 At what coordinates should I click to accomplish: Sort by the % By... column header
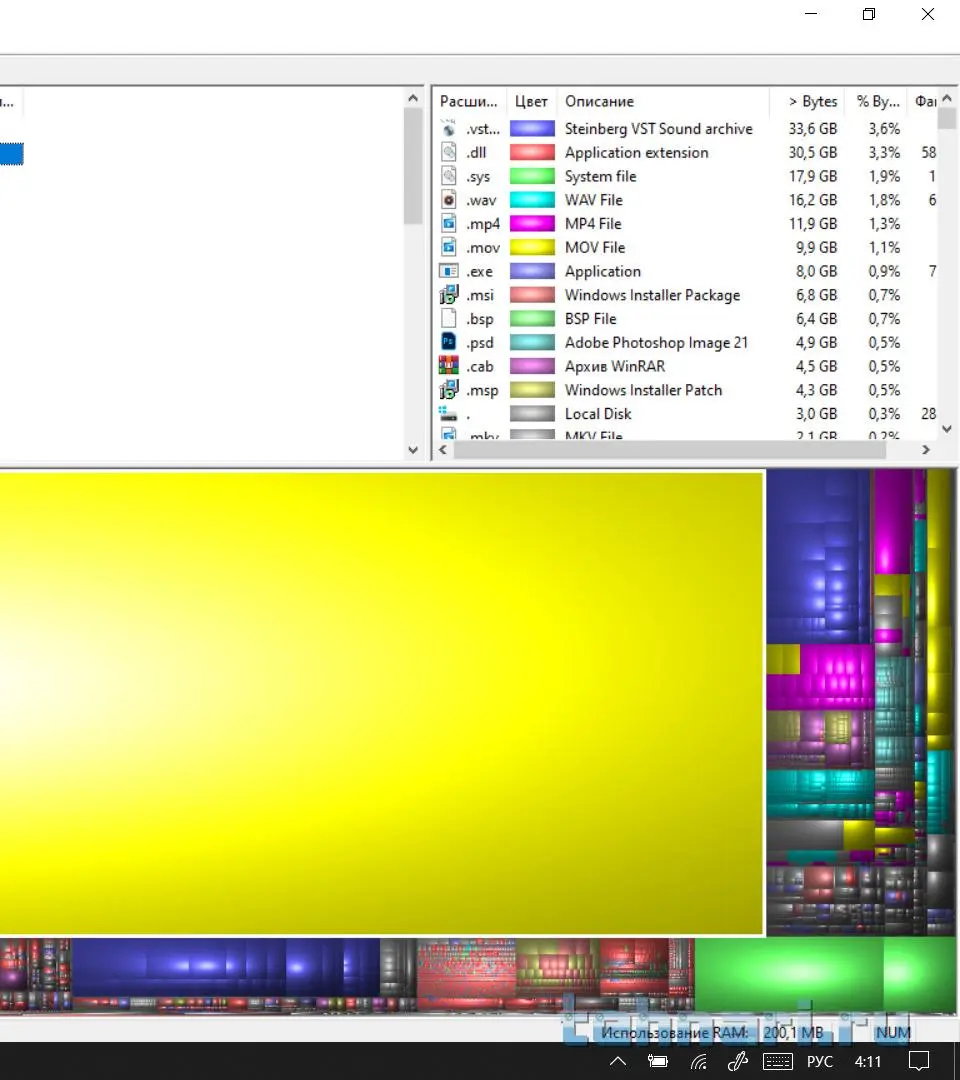[x=877, y=101]
